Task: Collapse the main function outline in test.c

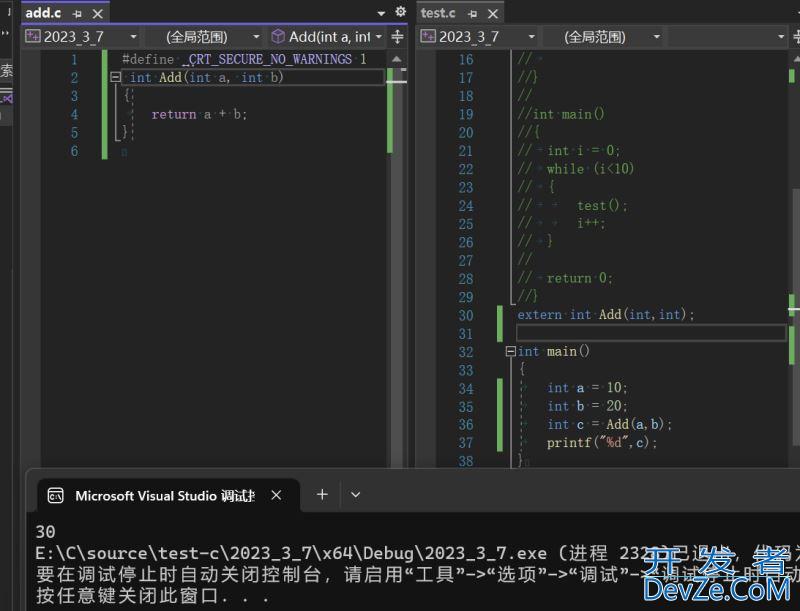Action: coord(510,351)
